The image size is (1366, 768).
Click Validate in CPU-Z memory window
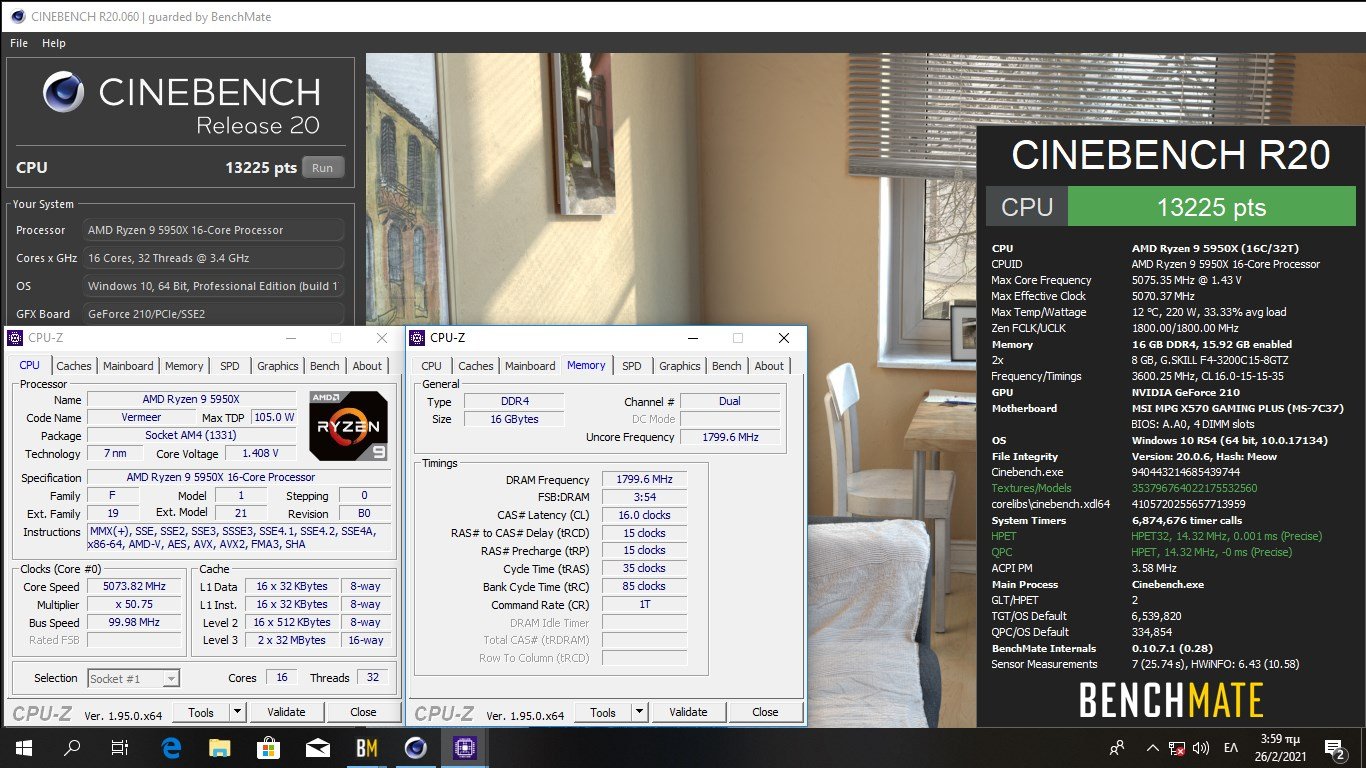tap(688, 712)
